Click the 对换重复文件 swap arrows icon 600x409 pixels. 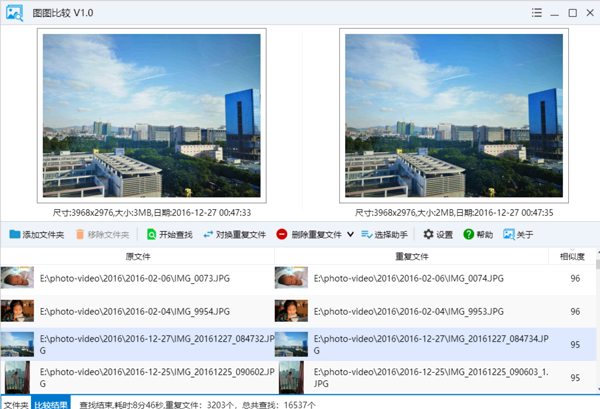pos(208,234)
